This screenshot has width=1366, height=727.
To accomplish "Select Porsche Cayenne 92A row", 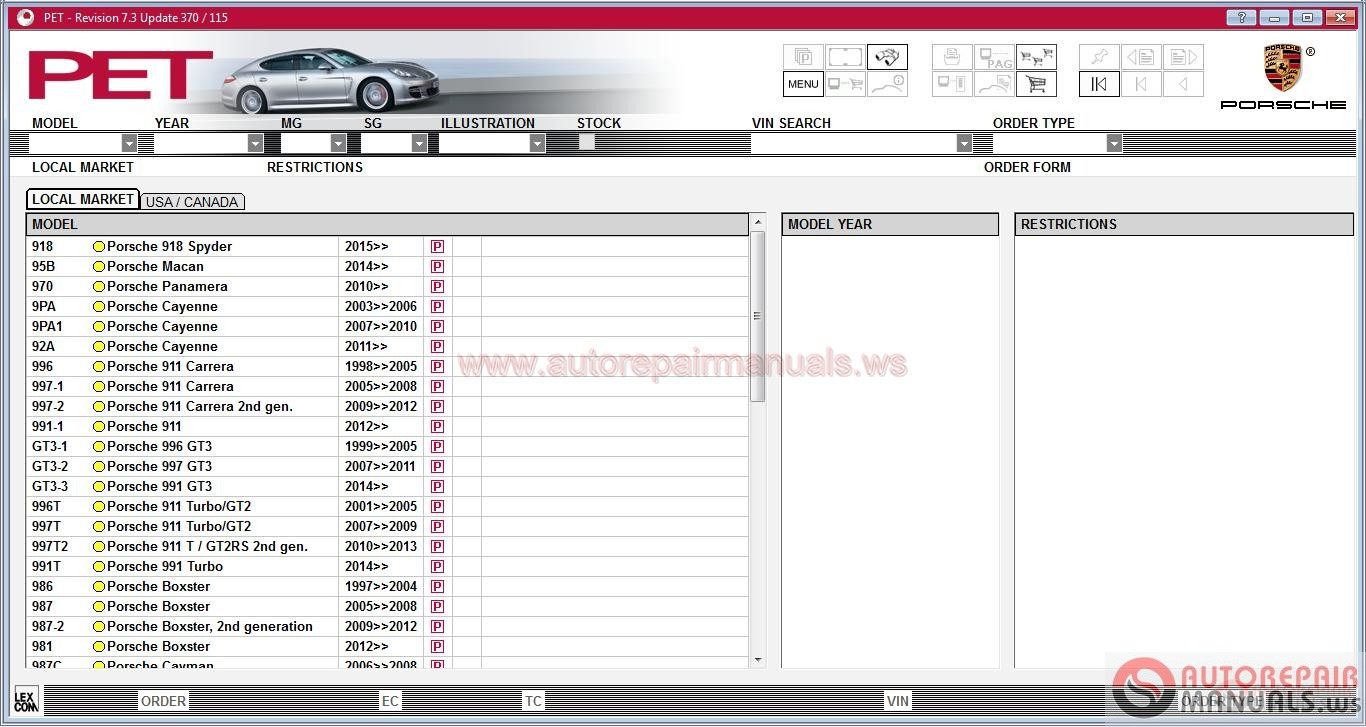I will [387, 346].
